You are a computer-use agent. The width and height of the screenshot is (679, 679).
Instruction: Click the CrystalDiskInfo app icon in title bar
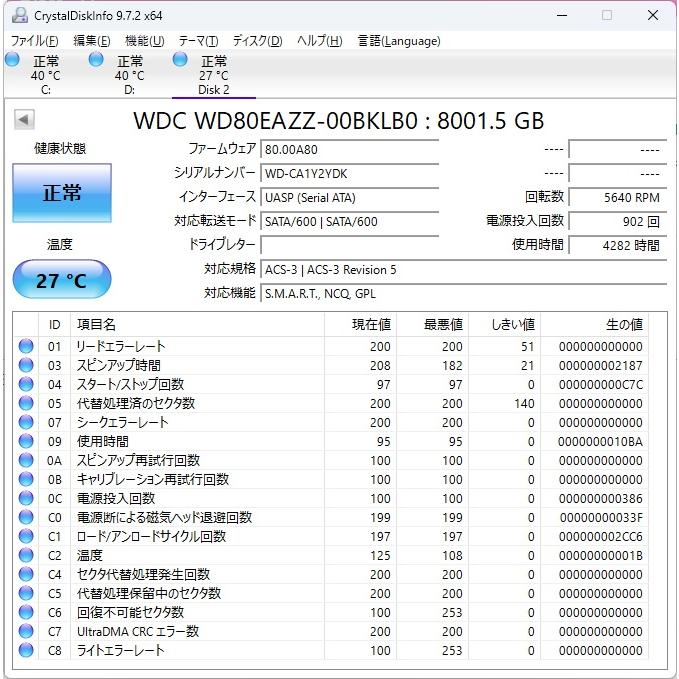tap(19, 15)
